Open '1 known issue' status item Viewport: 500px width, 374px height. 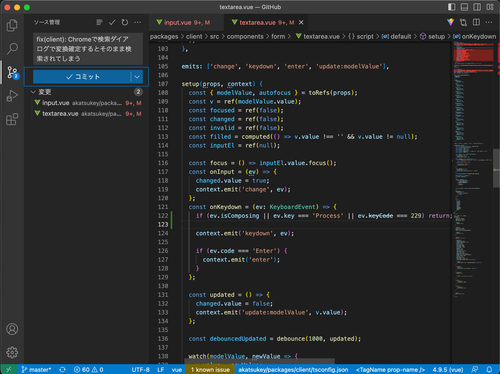pos(210,369)
